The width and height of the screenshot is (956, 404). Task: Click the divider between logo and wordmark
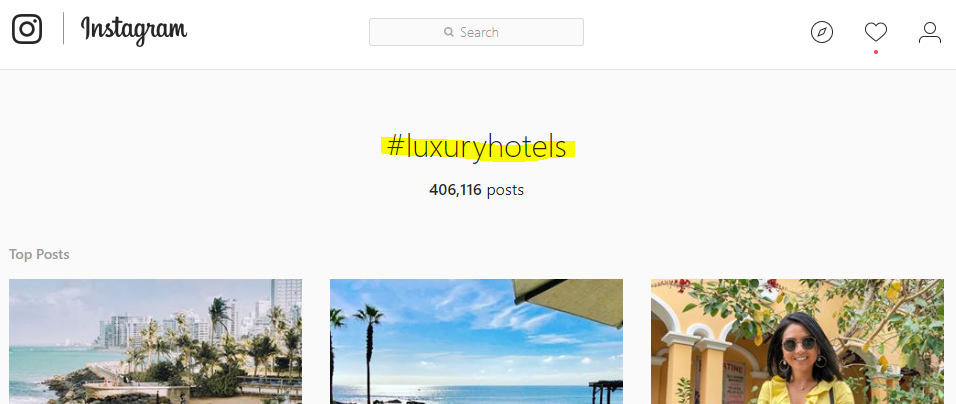63,29
